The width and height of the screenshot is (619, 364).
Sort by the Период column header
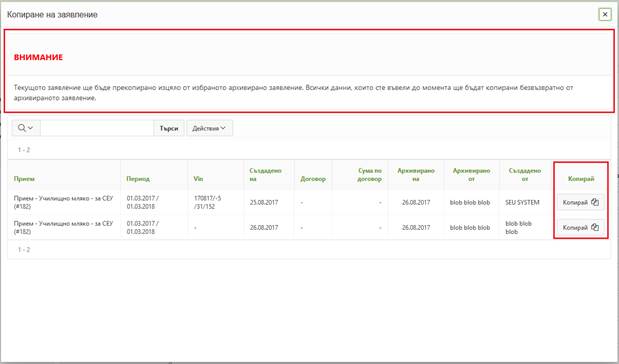[x=138, y=179]
